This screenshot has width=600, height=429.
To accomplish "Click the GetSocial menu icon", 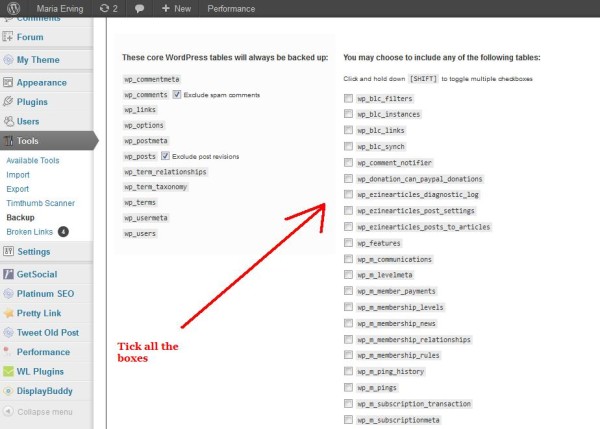I will pyautogui.click(x=8, y=274).
